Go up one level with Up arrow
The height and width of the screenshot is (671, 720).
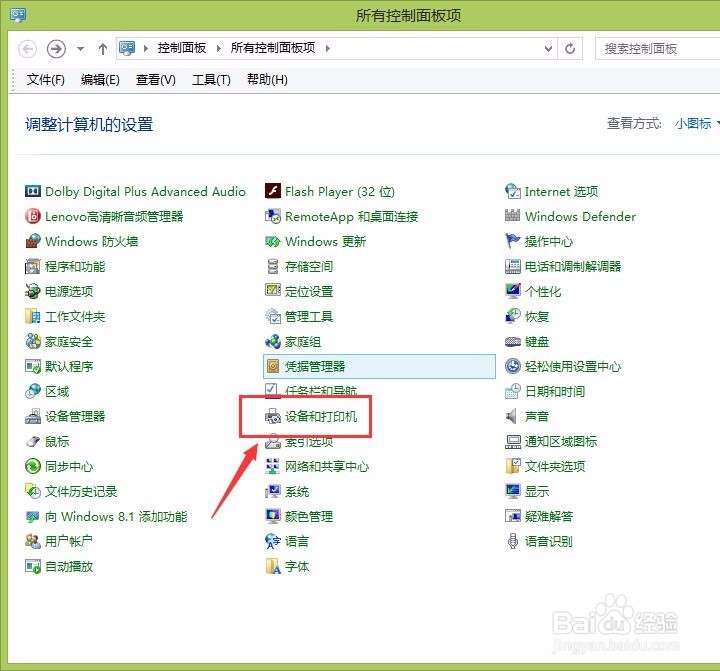[x=103, y=49]
